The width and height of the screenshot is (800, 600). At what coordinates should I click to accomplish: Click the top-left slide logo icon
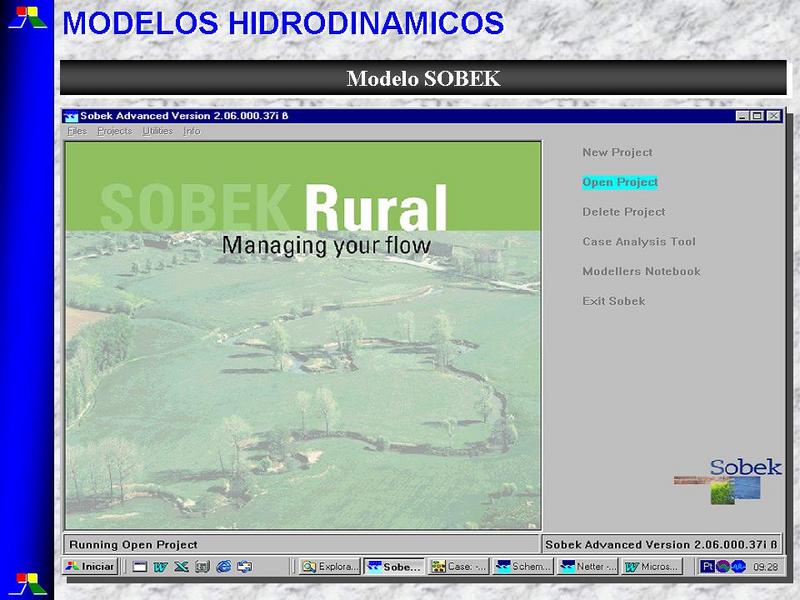(x=28, y=17)
